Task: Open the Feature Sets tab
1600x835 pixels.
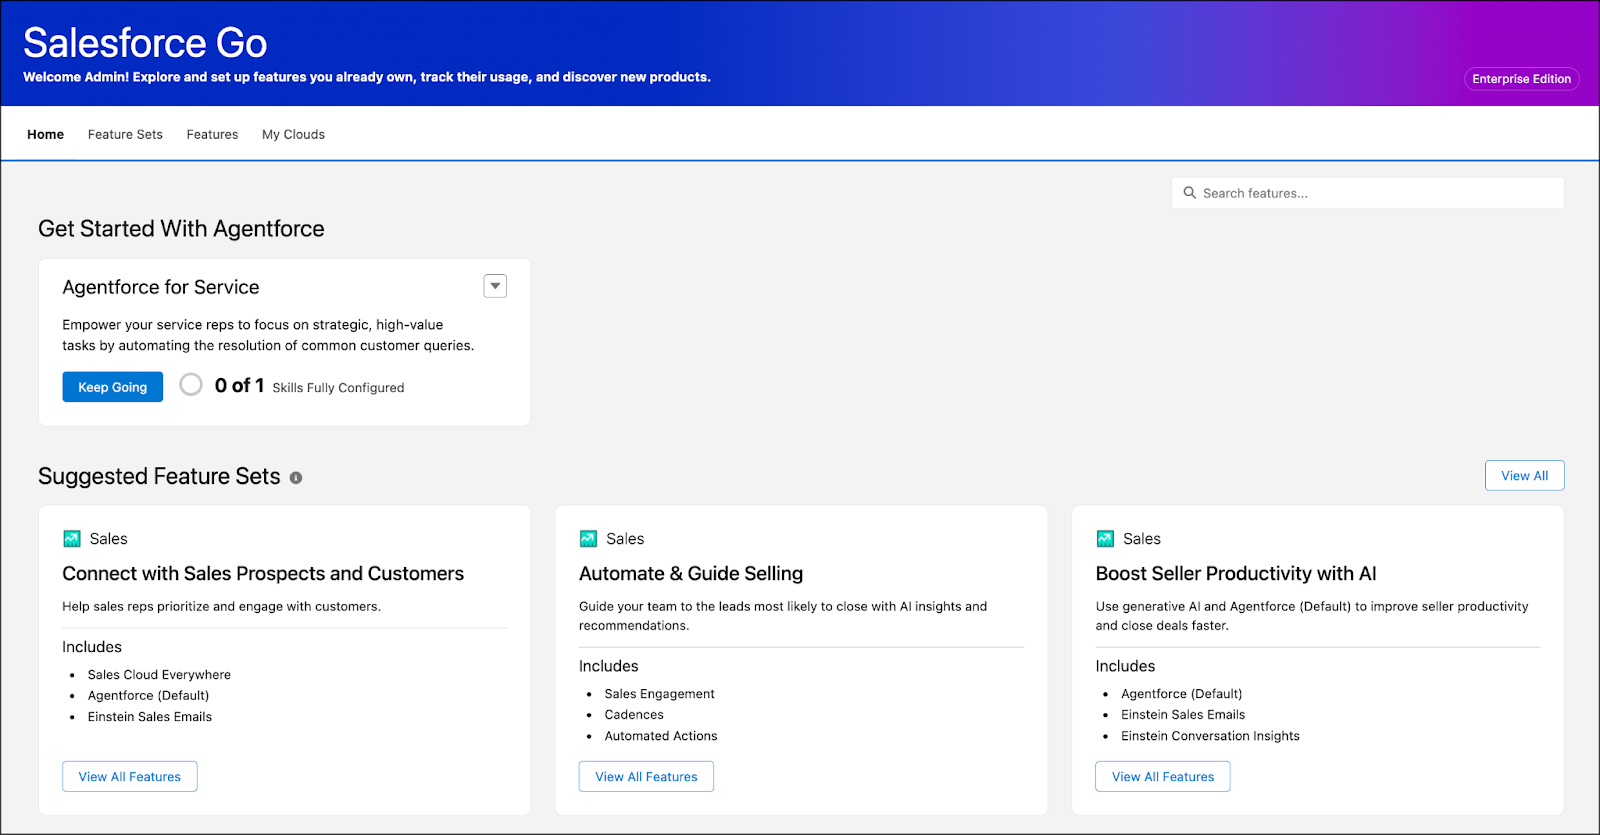Action: [125, 134]
